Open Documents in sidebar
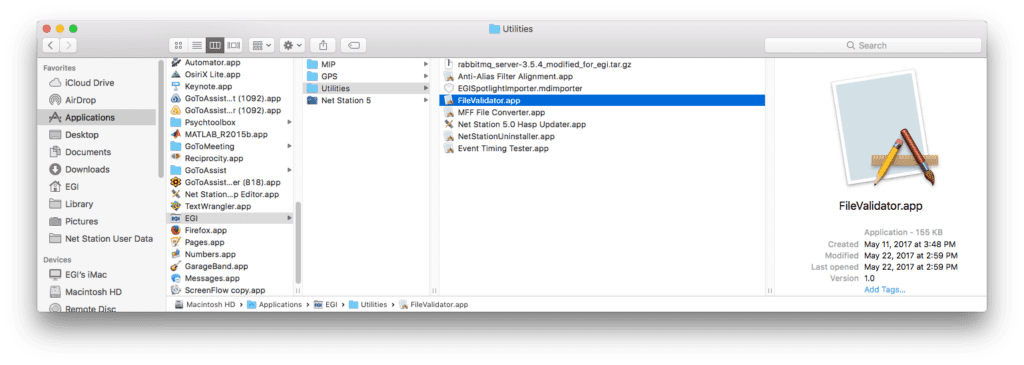 (98, 152)
